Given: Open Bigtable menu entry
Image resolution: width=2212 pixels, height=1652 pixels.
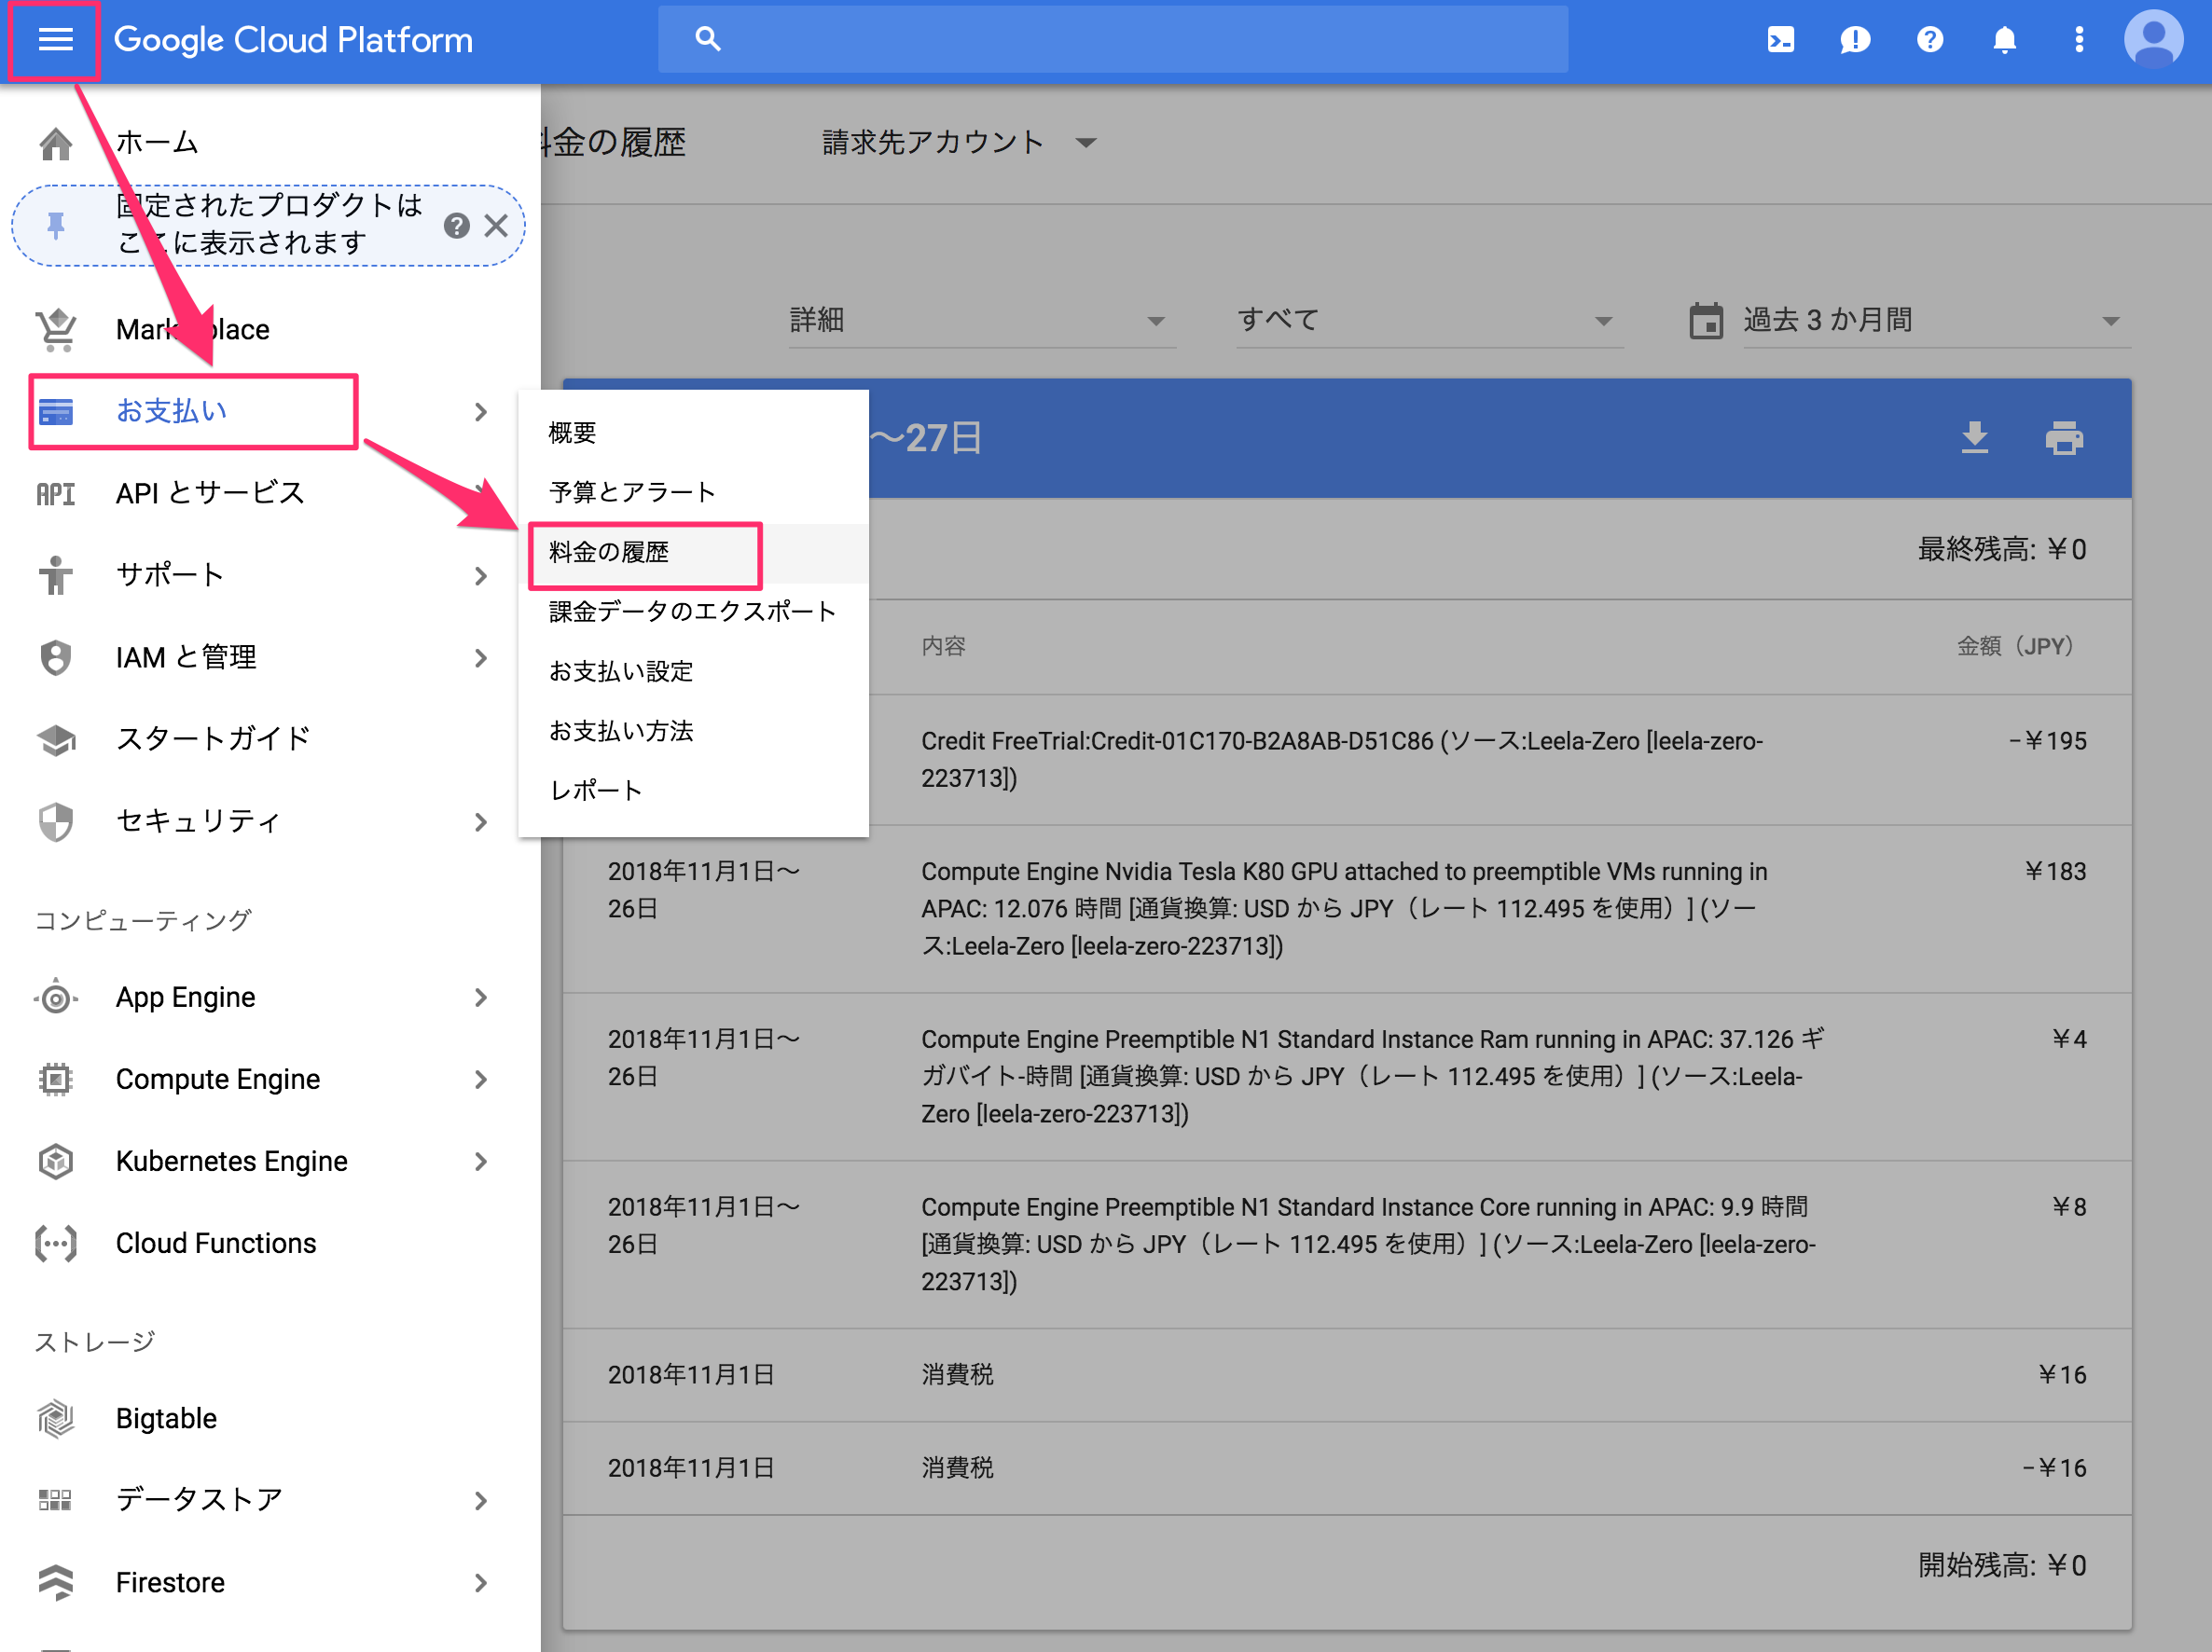Looking at the screenshot, I should tap(166, 1418).
